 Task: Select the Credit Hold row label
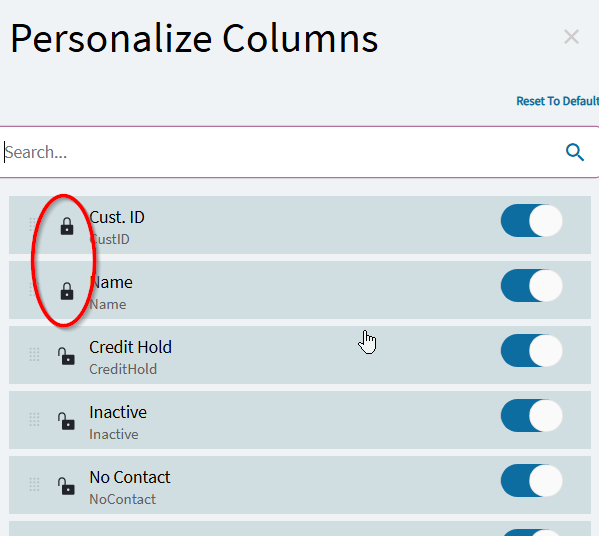click(130, 347)
